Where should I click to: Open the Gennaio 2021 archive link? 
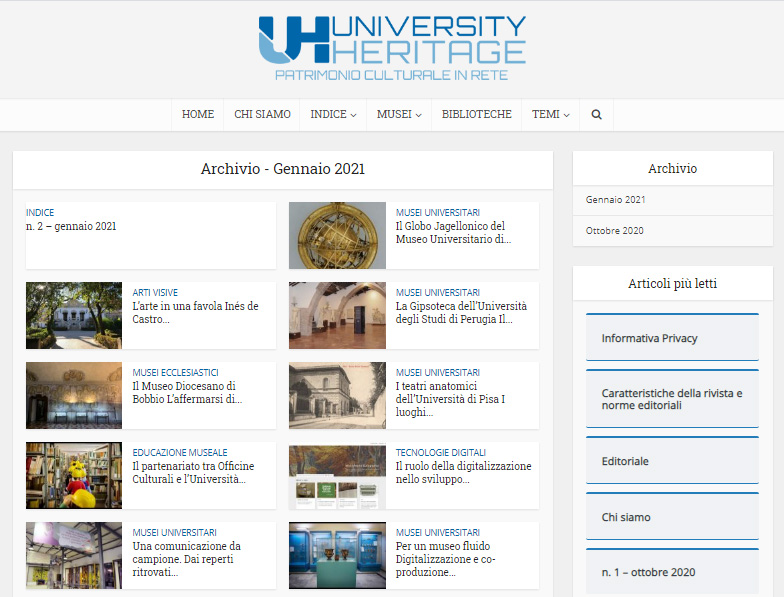(x=615, y=200)
